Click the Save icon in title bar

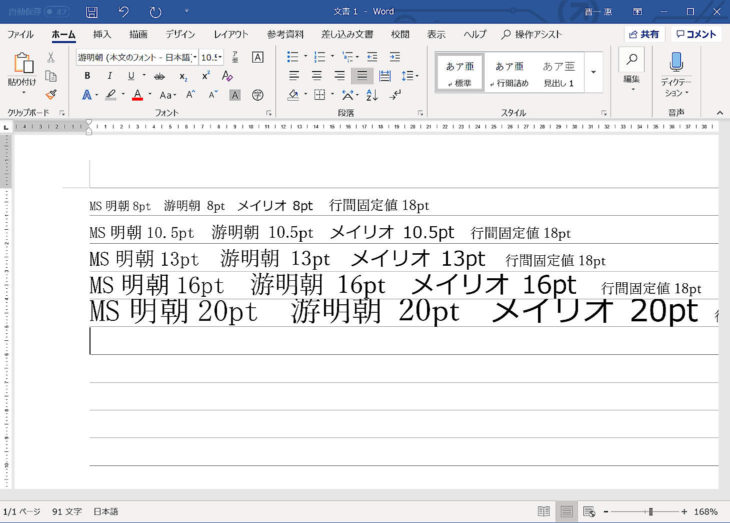(92, 12)
